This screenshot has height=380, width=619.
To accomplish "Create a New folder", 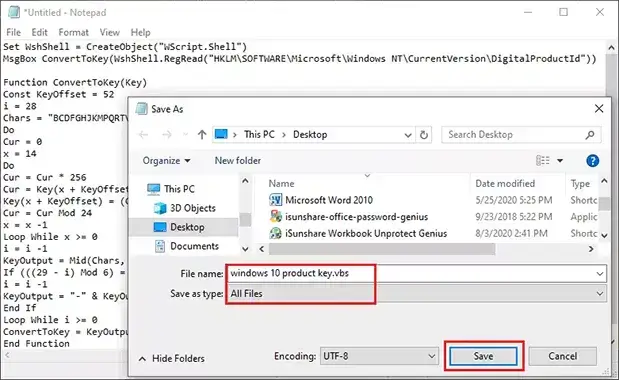I will [238, 161].
